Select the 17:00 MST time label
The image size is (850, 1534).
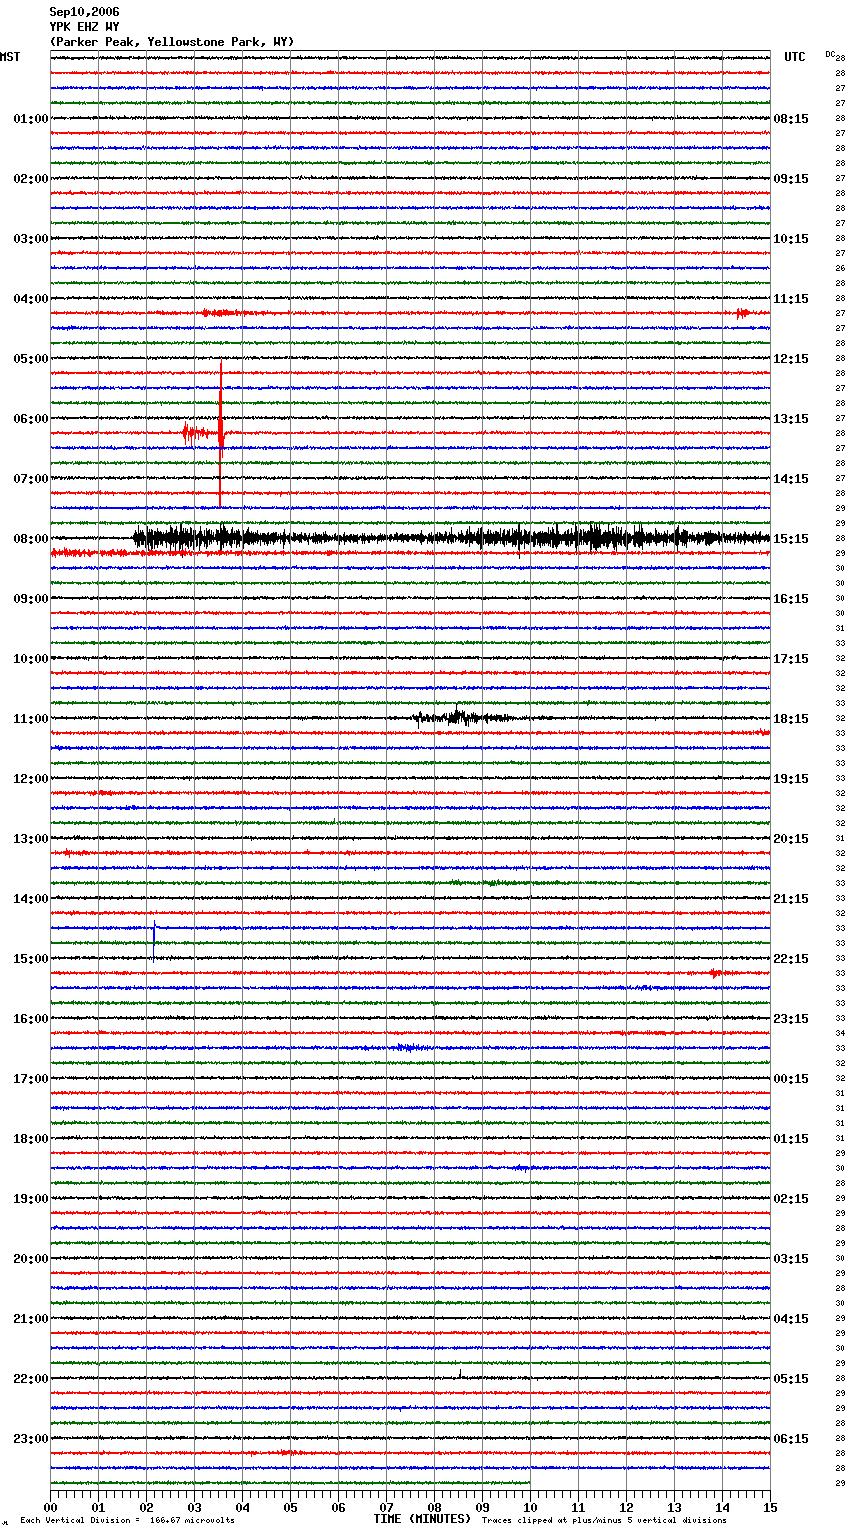(x=30, y=1079)
